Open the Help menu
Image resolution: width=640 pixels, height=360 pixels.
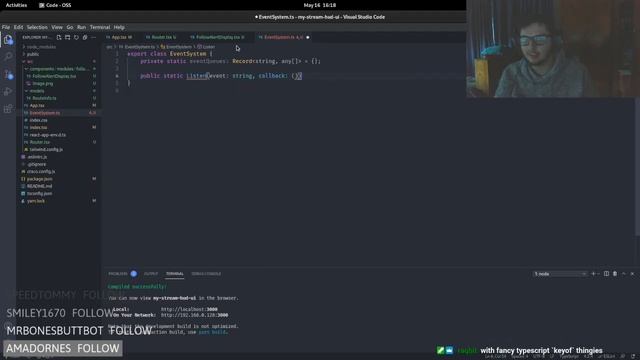(119, 27)
